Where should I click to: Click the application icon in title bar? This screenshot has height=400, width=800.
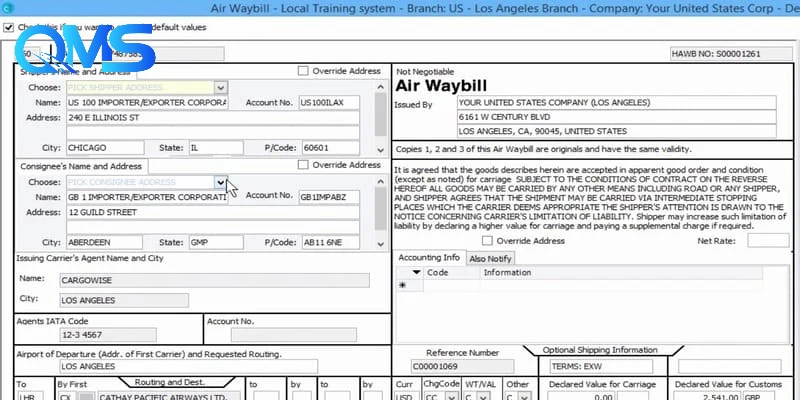pos(7,8)
